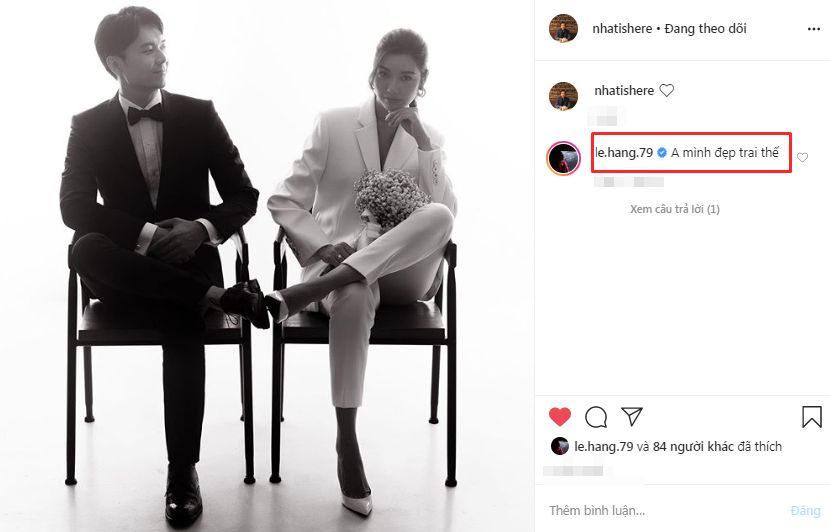Click the verified badge next to le.hang.79
Image resolution: width=830 pixels, height=532 pixels.
click(x=661, y=153)
